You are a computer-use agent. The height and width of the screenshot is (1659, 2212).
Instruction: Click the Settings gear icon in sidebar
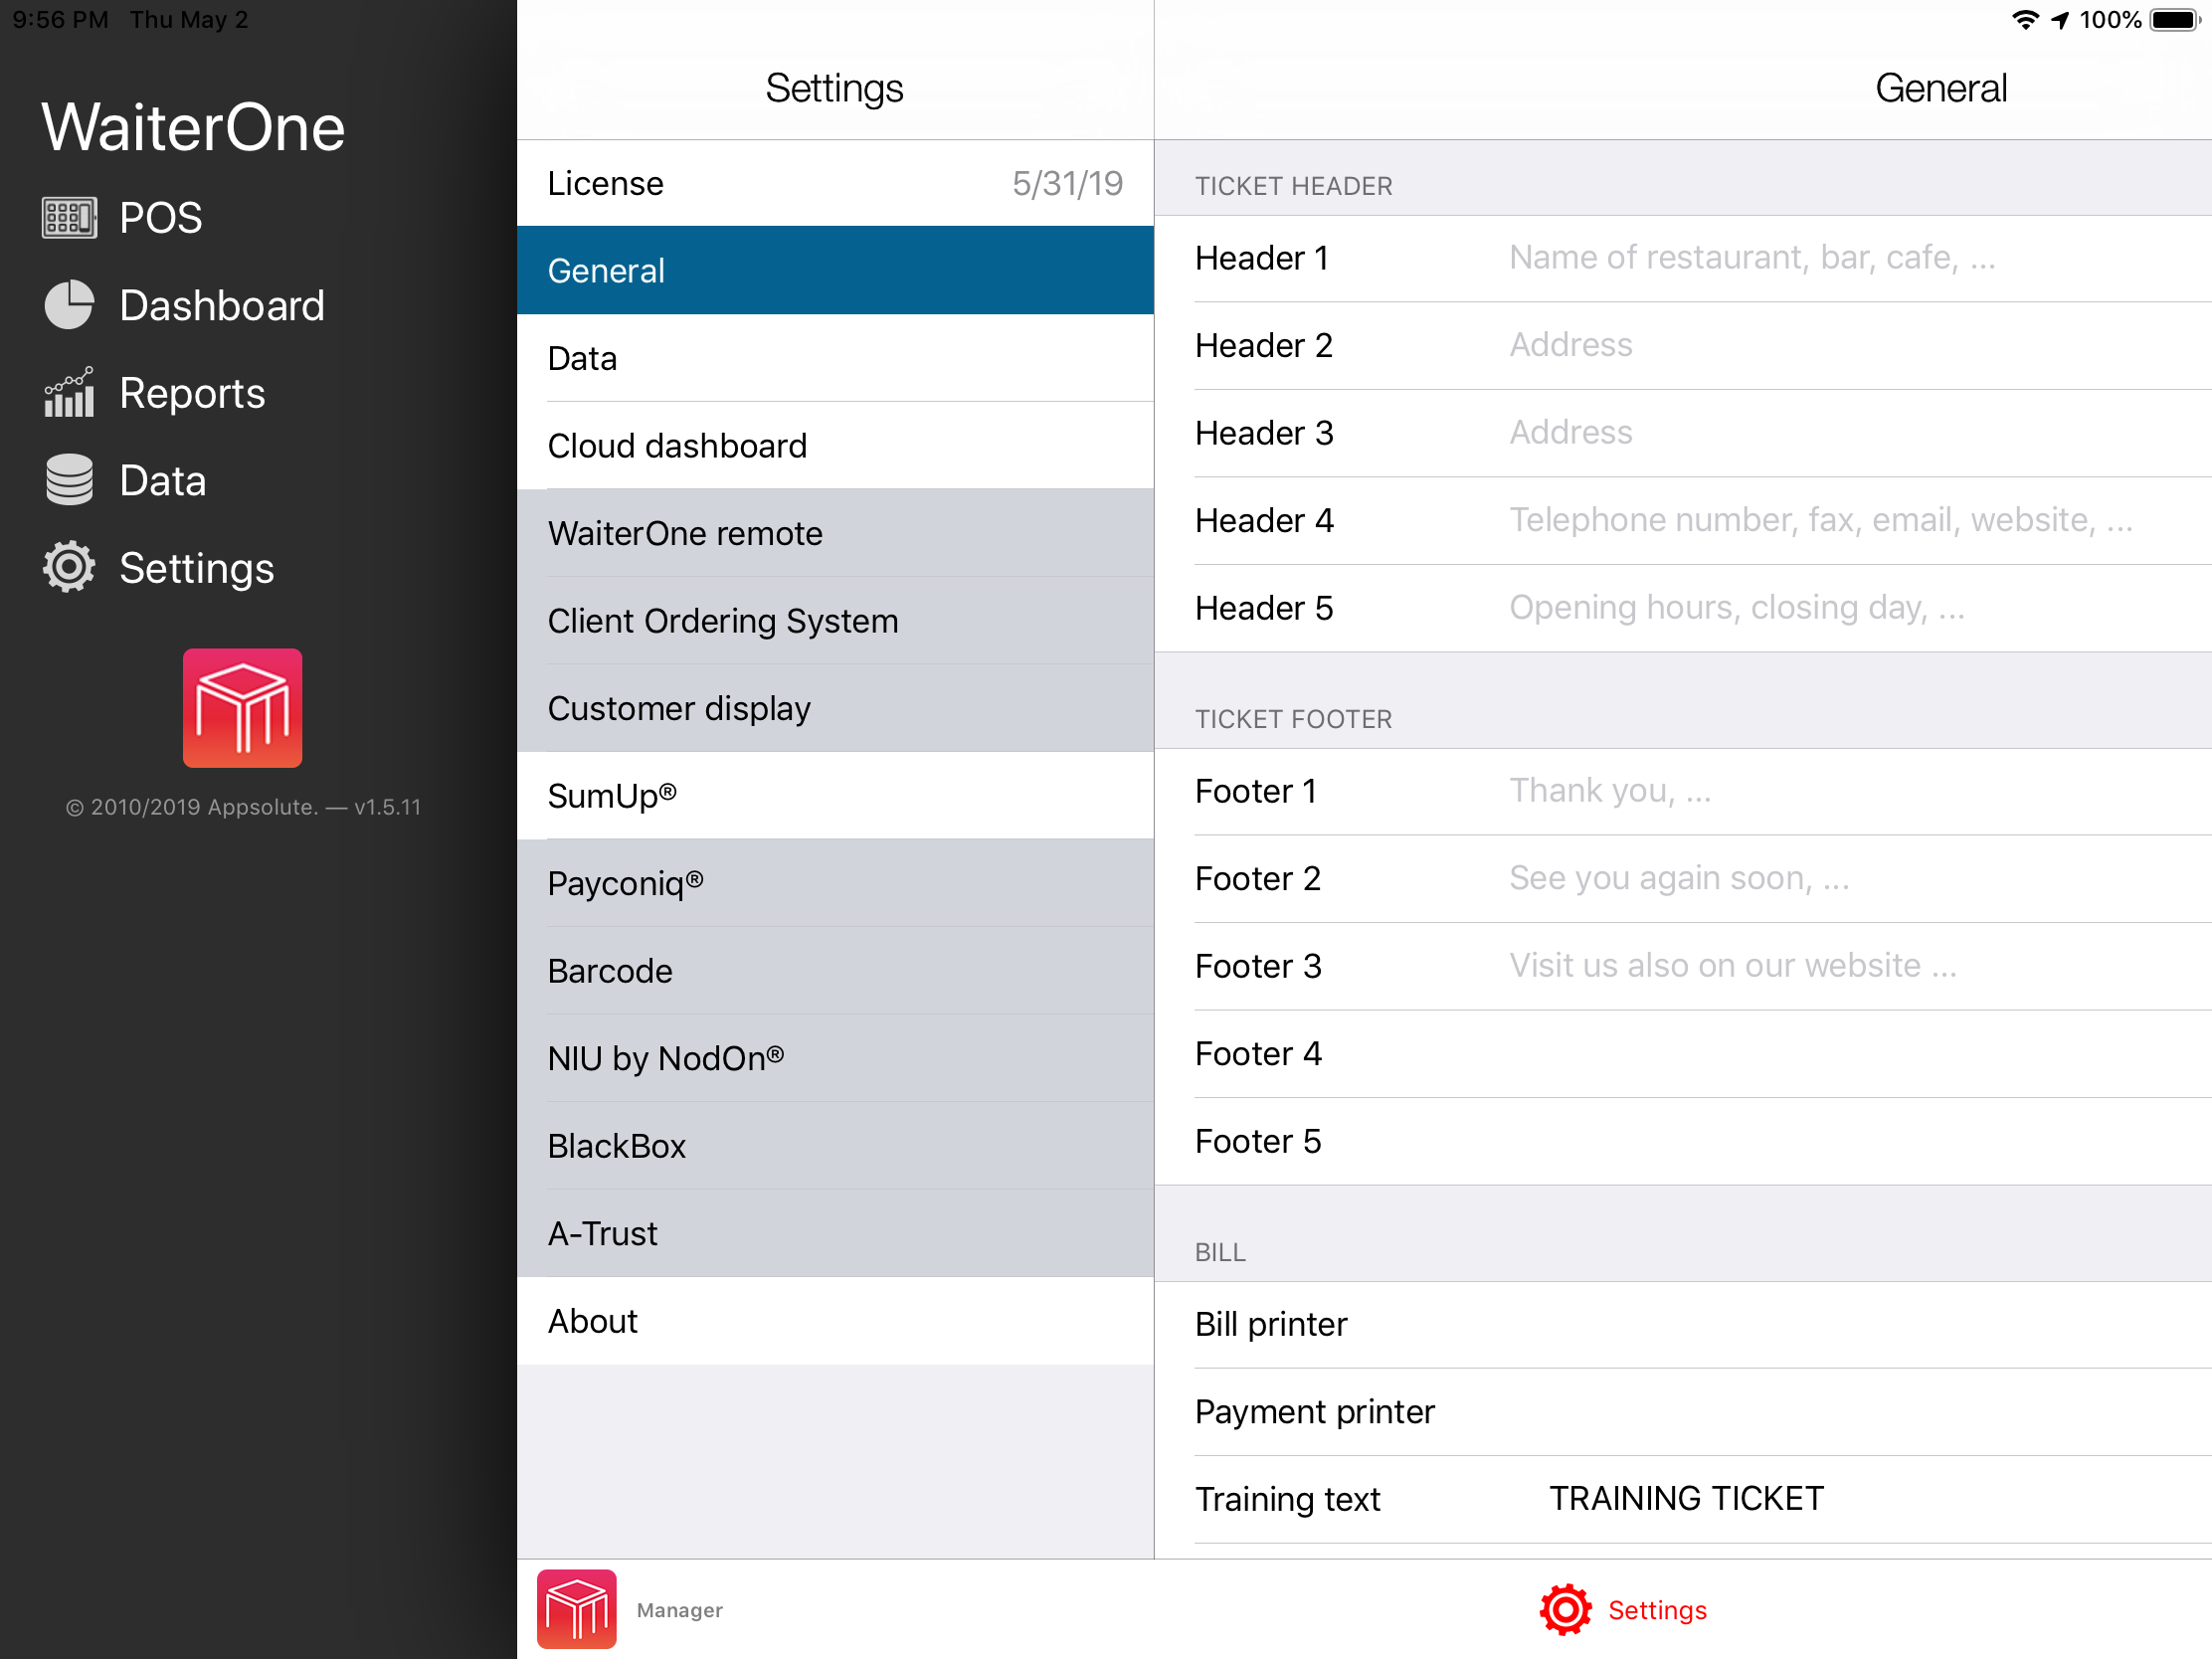coord(69,568)
